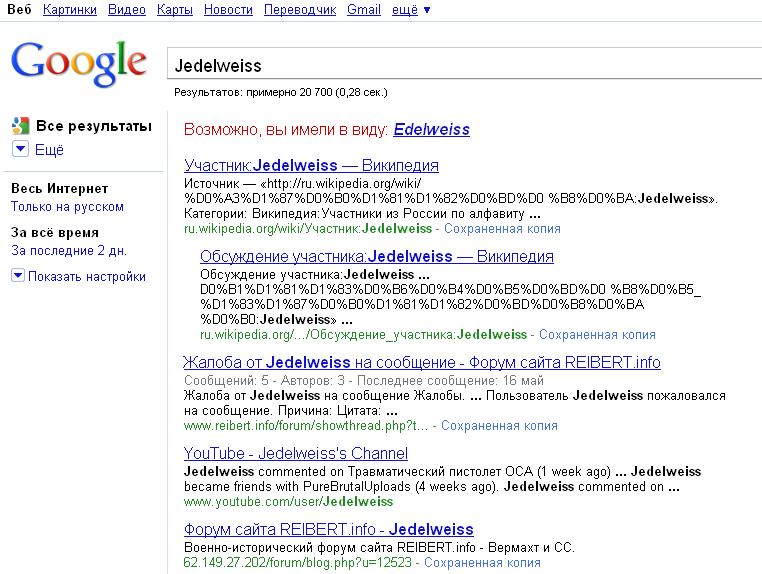Open YouTube - Jedelweiss's Channel result
Screen dimensions: 762x574
click(x=295, y=453)
